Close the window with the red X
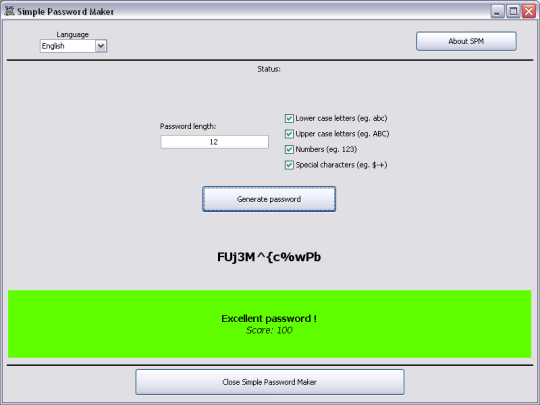 pyautogui.click(x=529, y=11)
